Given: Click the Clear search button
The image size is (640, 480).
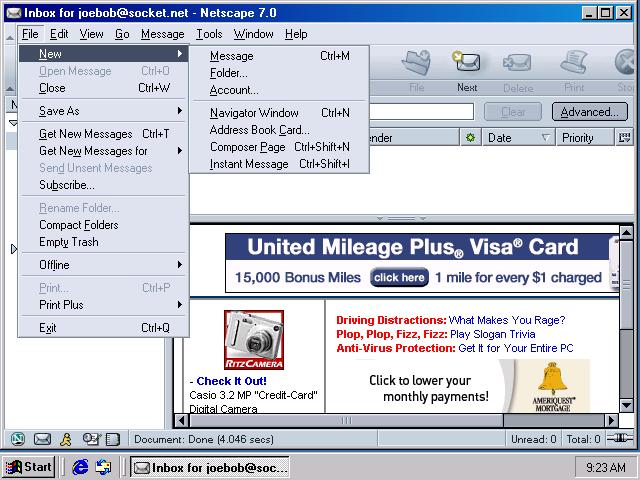Looking at the screenshot, I should point(513,112).
